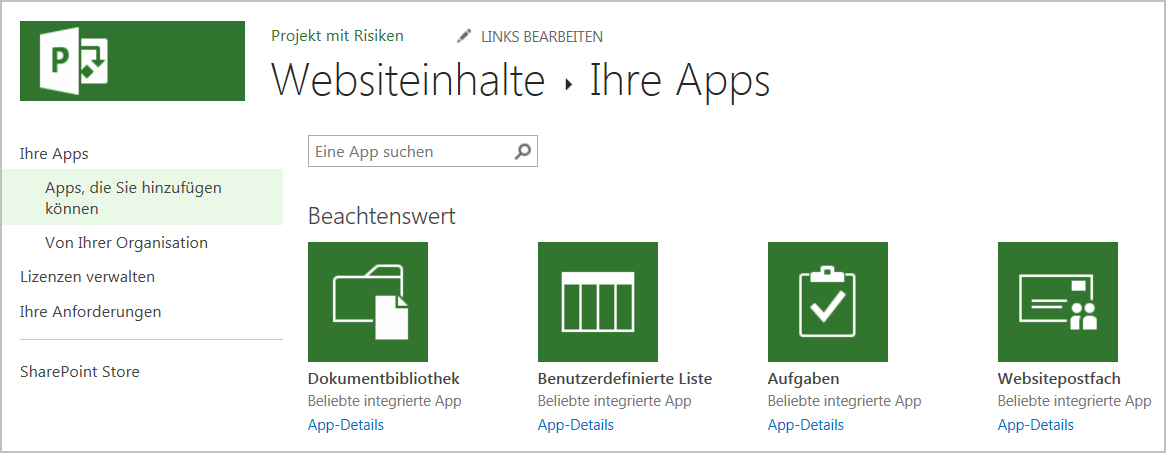1166x453 pixels.
Task: Pick the Websitepostfach mailbox tile icon
Action: (x=1058, y=302)
